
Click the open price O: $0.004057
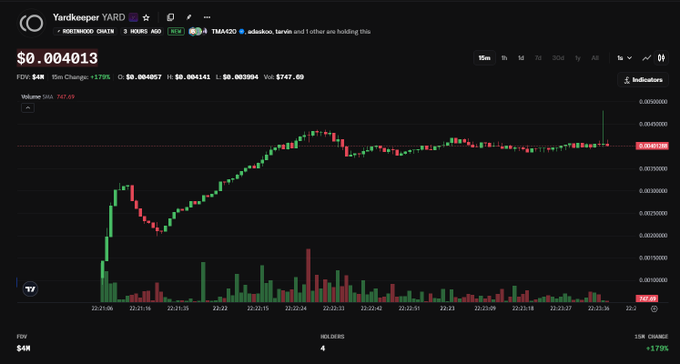pyautogui.click(x=140, y=77)
